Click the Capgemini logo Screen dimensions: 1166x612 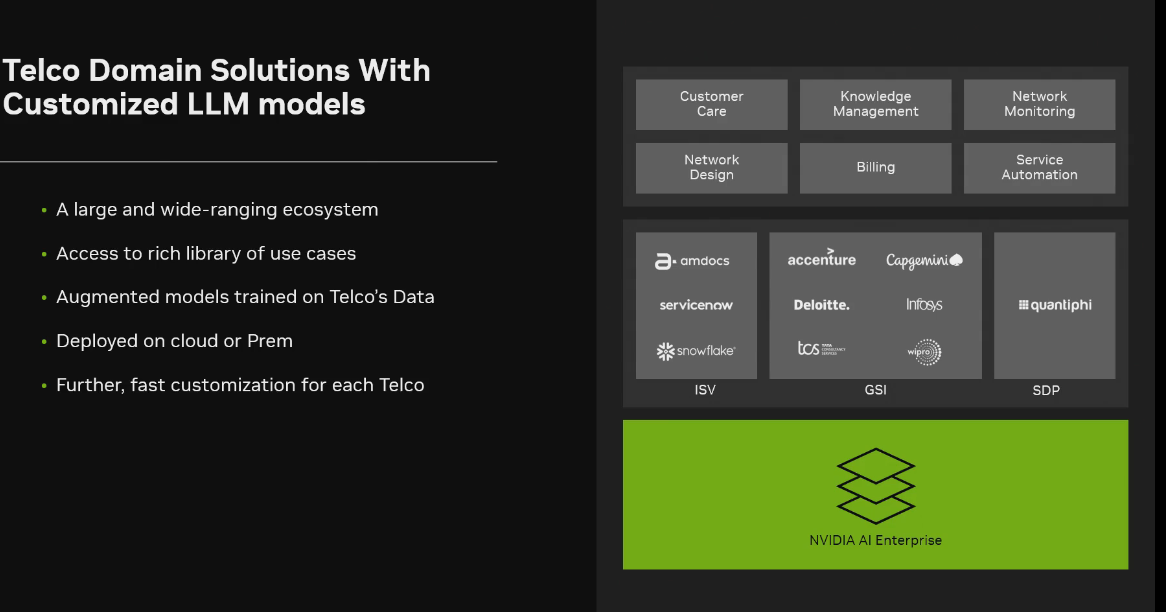[924, 260]
